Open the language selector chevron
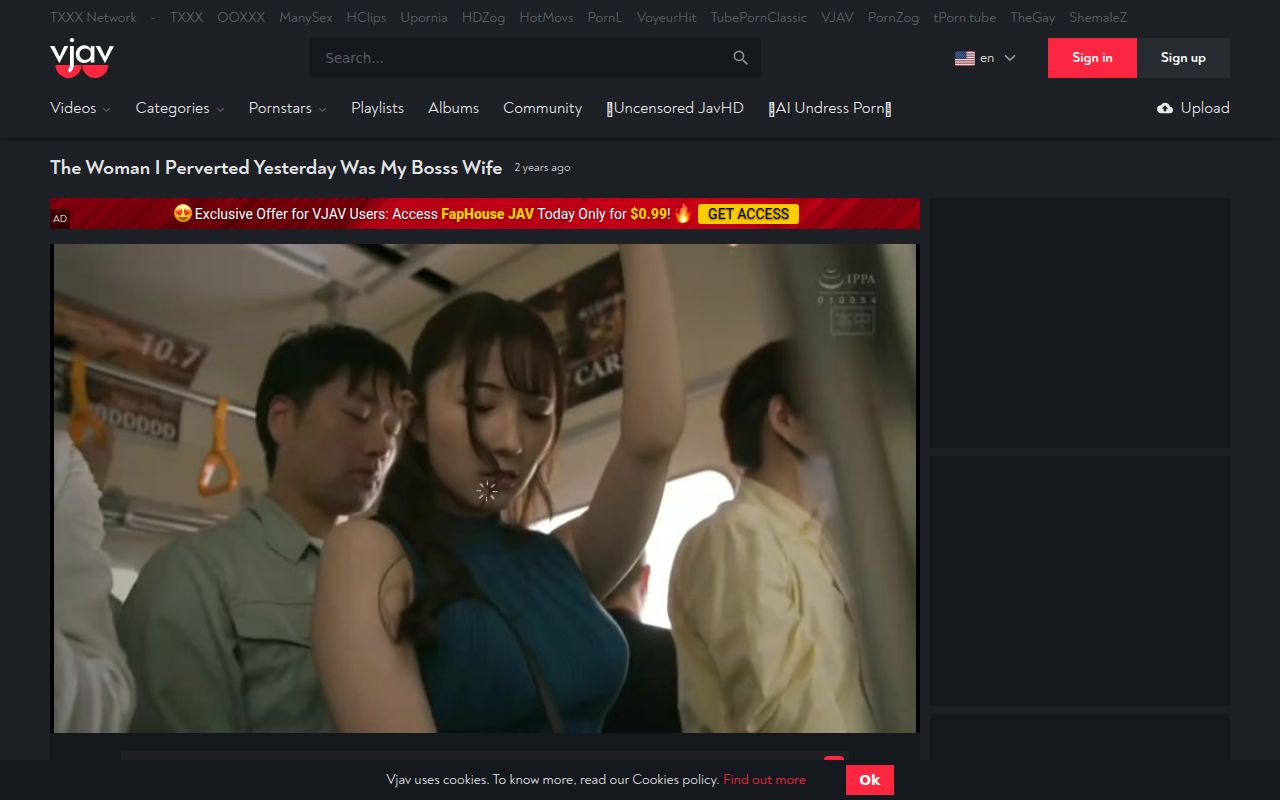The width and height of the screenshot is (1280, 800). 1010,58
